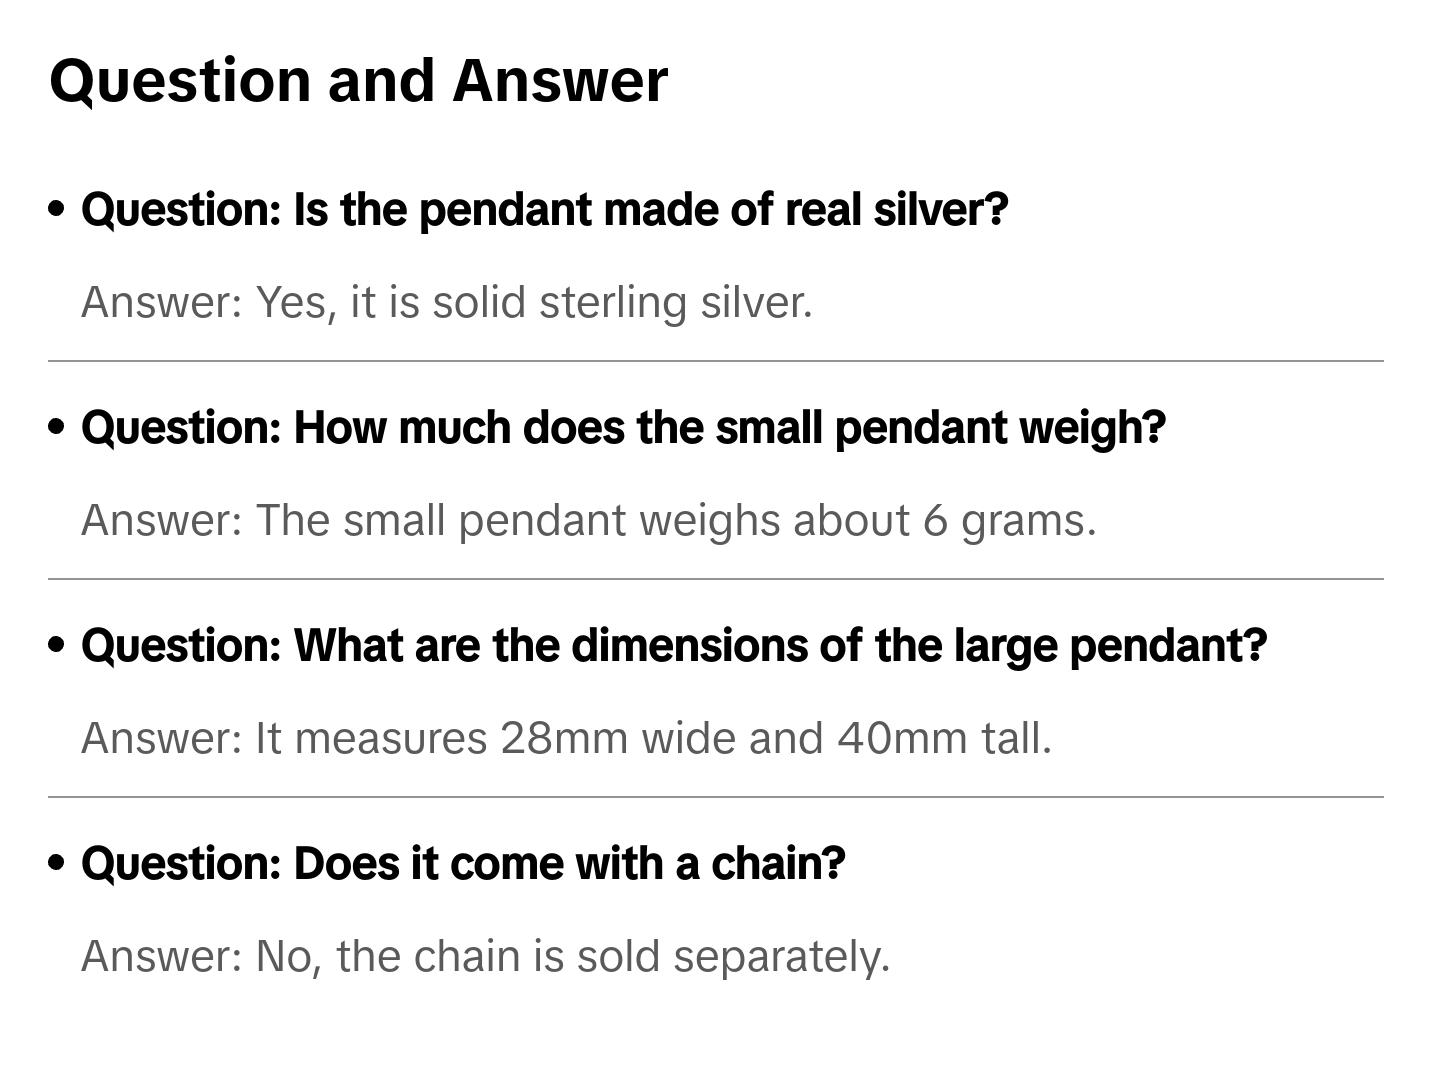The height and width of the screenshot is (1072, 1432).
Task: Click the word "Answer:" before "No, the chain"
Action: point(162,956)
